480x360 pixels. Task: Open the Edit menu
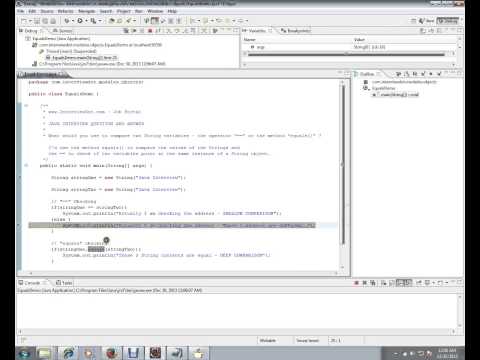click(32, 11)
